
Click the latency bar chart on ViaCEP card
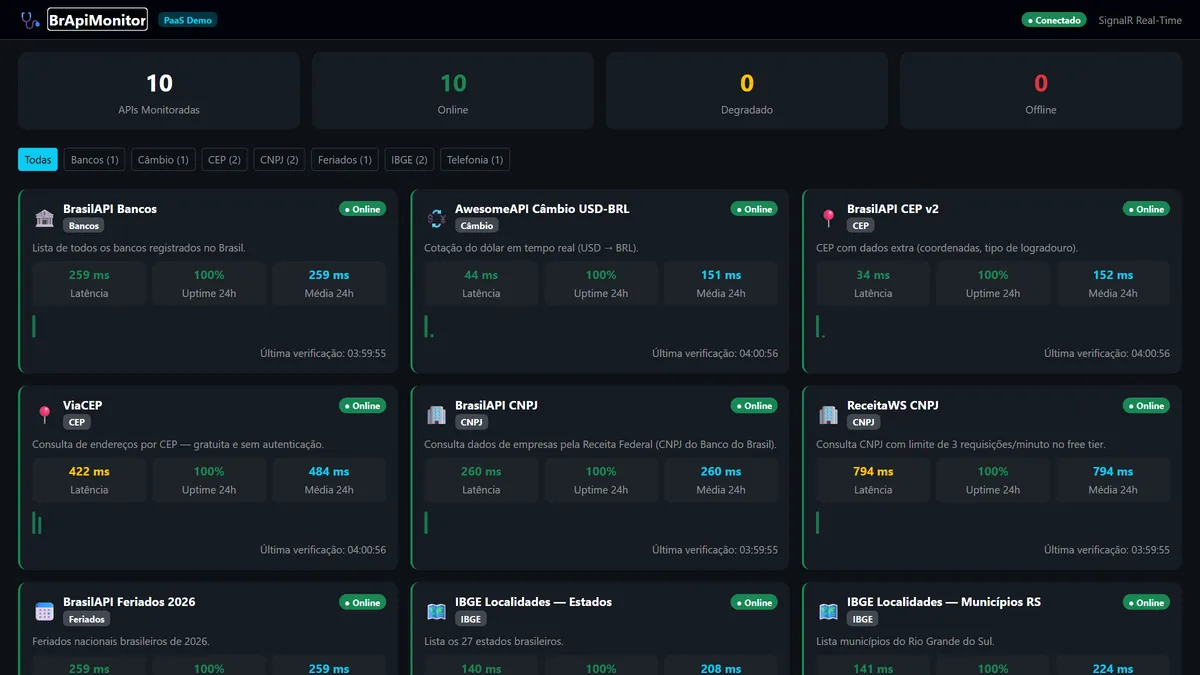click(x=37, y=523)
